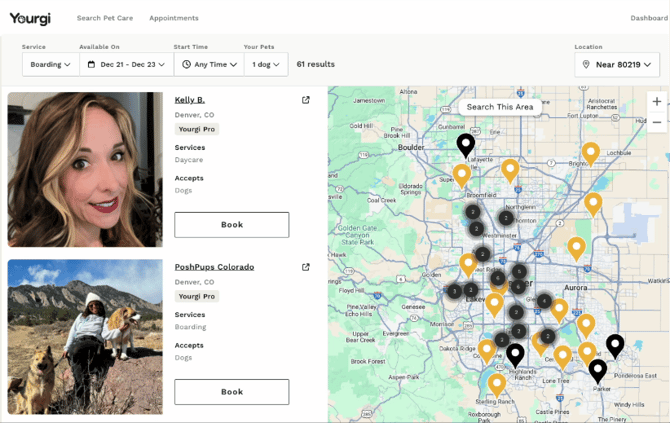Click the Yourgi logo

point(30,18)
